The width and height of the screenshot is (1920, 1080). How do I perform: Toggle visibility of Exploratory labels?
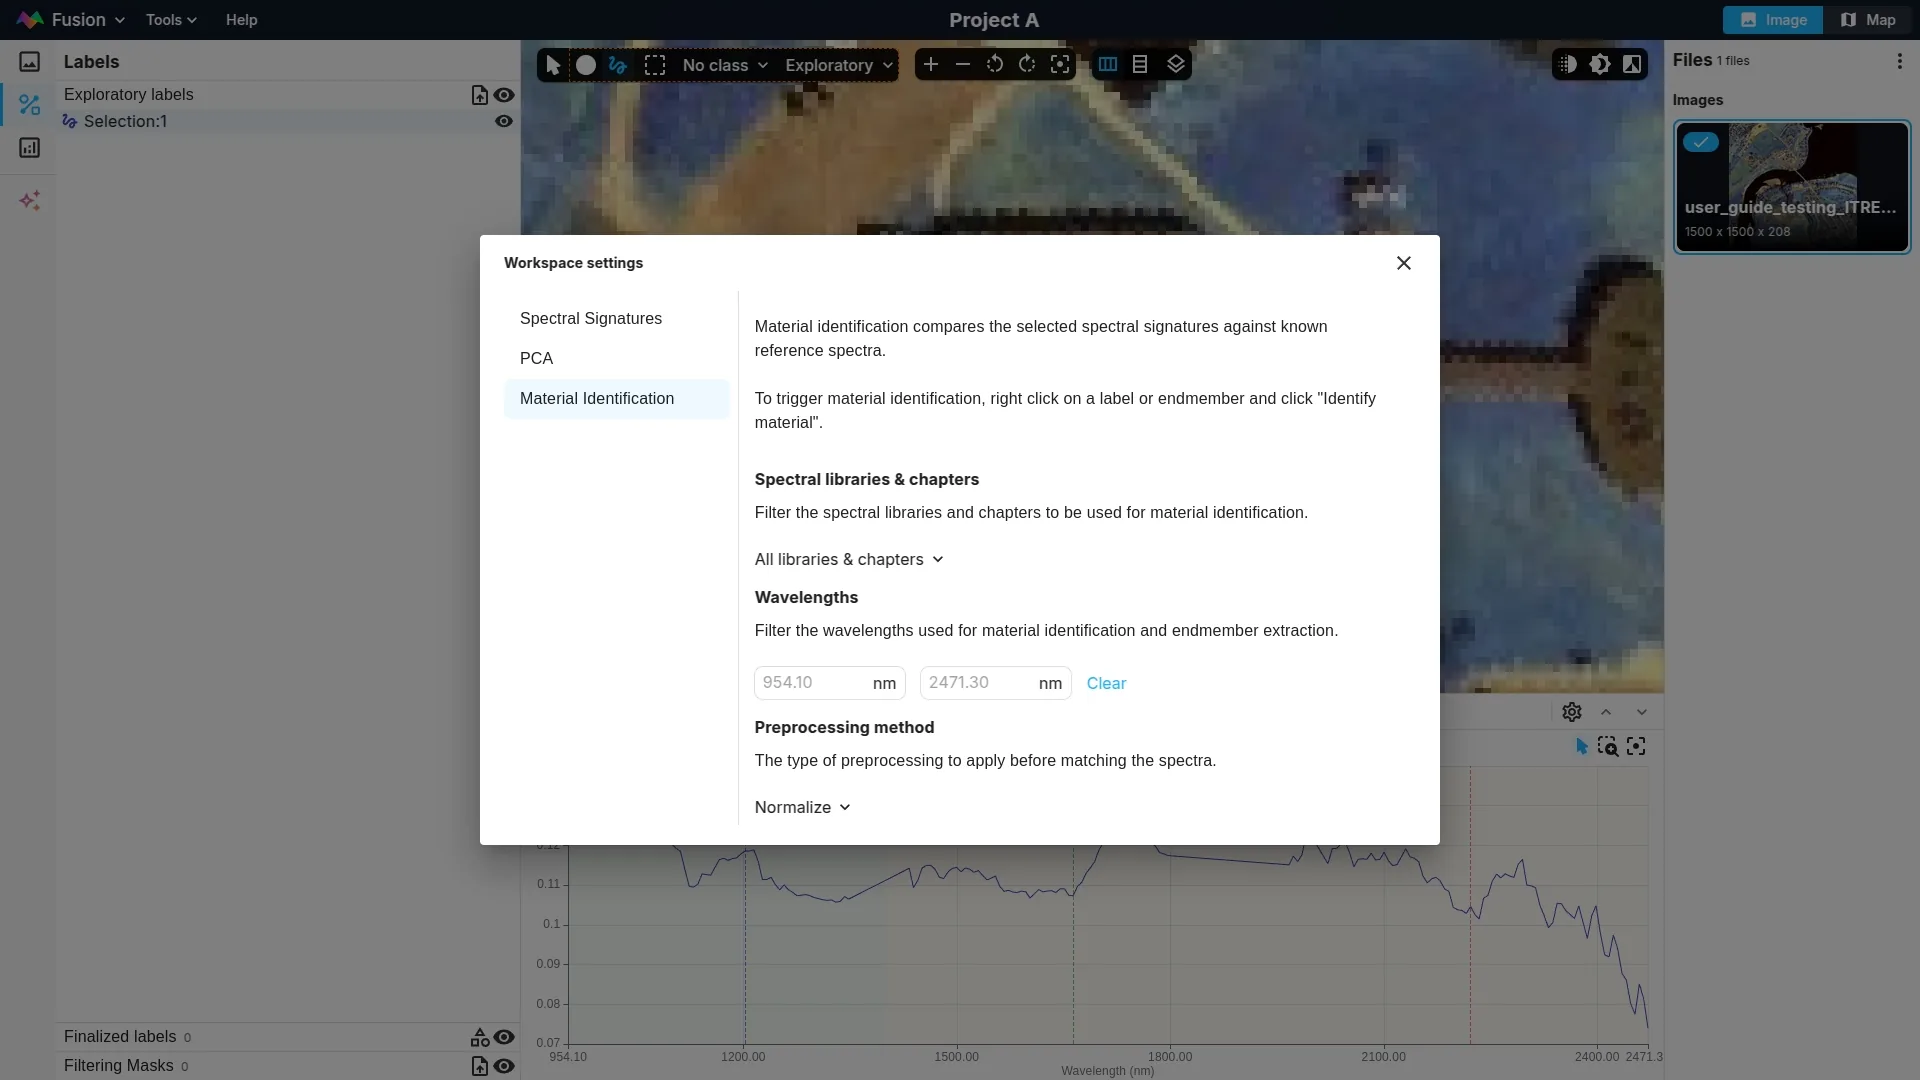[504, 95]
